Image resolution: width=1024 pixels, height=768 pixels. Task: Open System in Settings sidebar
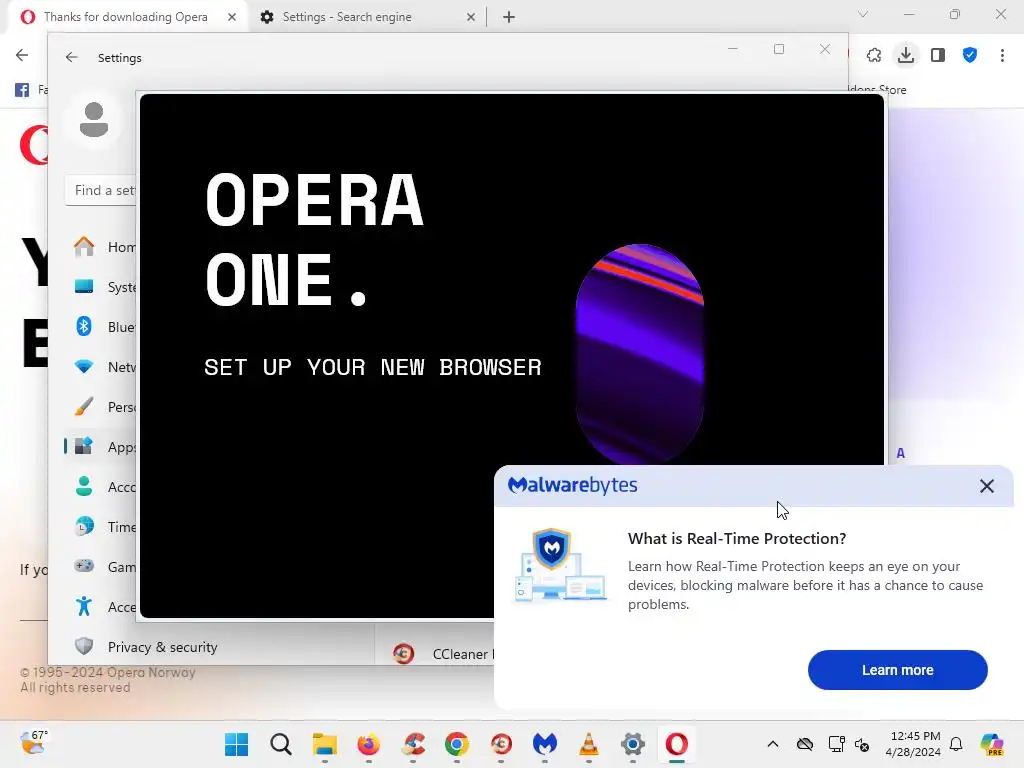[x=101, y=287]
